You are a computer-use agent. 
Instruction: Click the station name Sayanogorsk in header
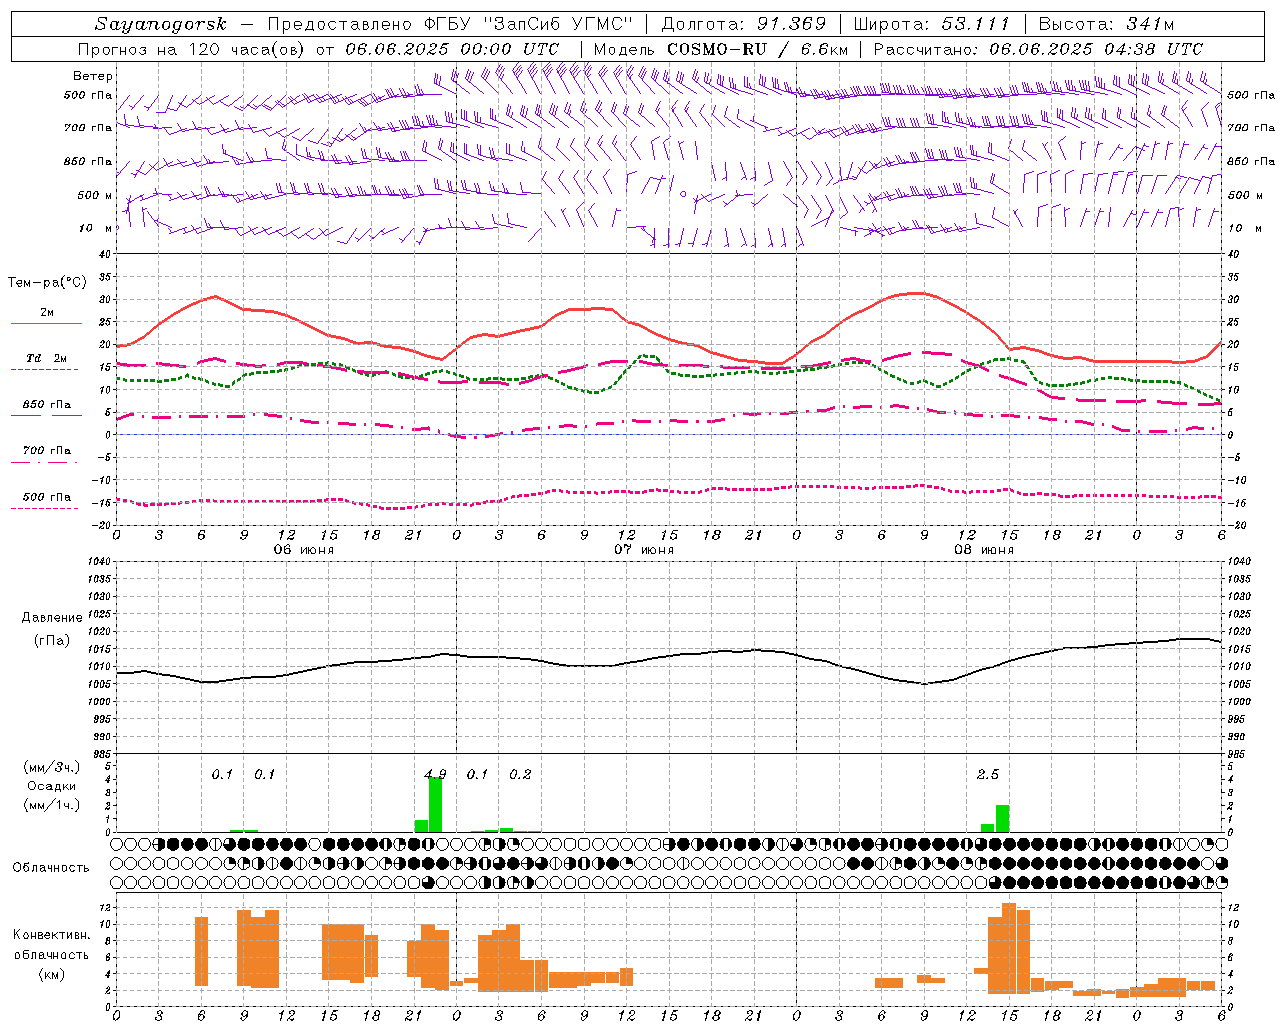(161, 24)
